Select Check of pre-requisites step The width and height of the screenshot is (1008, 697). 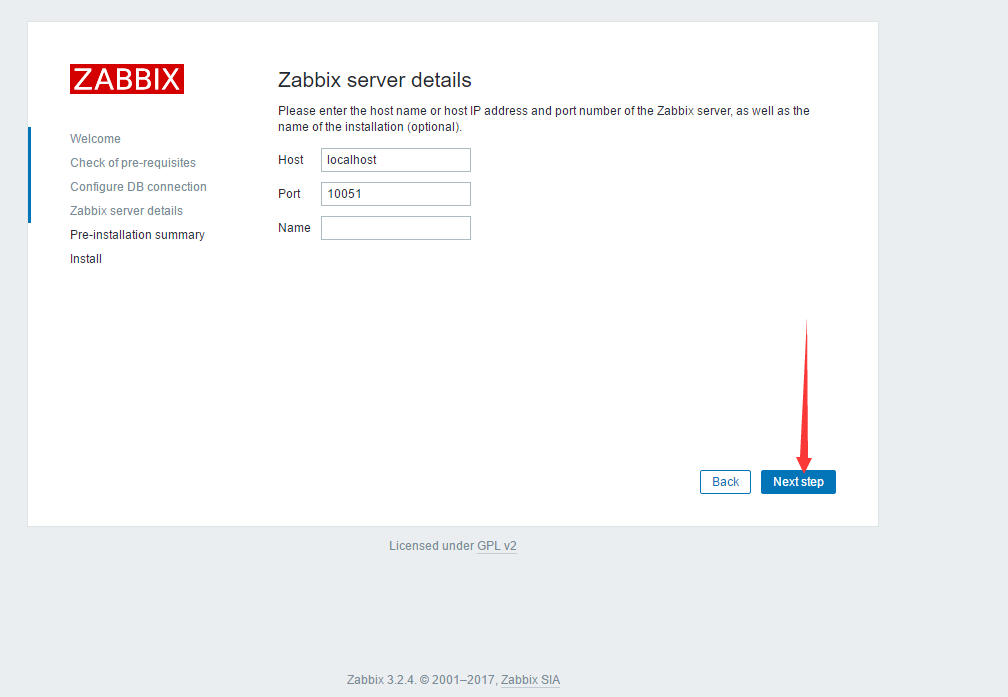point(133,163)
